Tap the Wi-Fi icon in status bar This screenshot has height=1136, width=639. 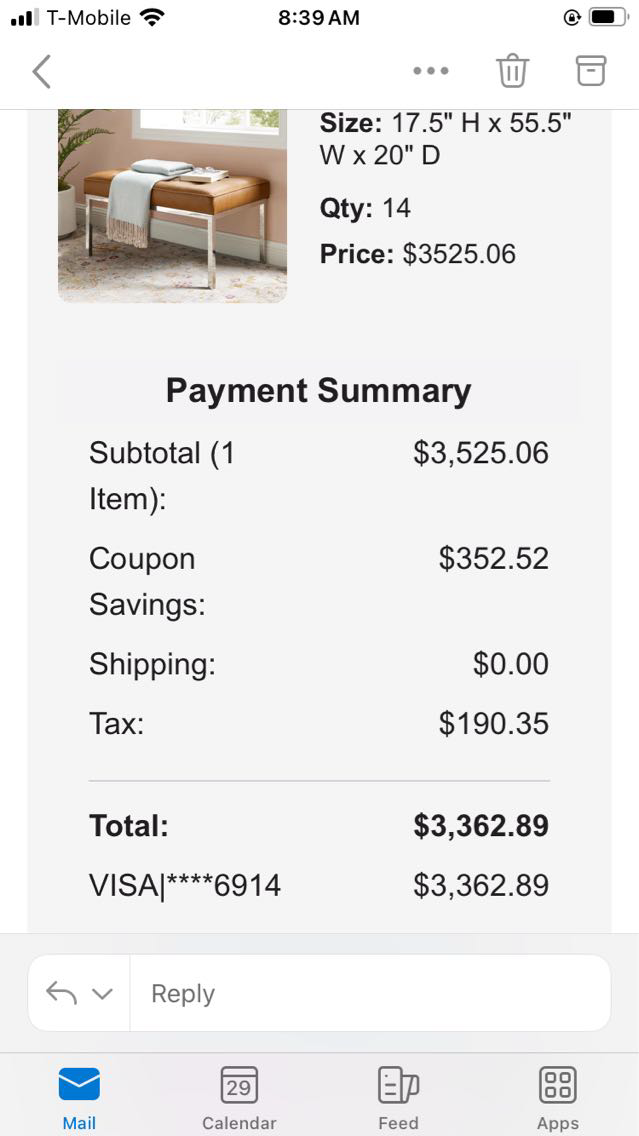point(152,17)
